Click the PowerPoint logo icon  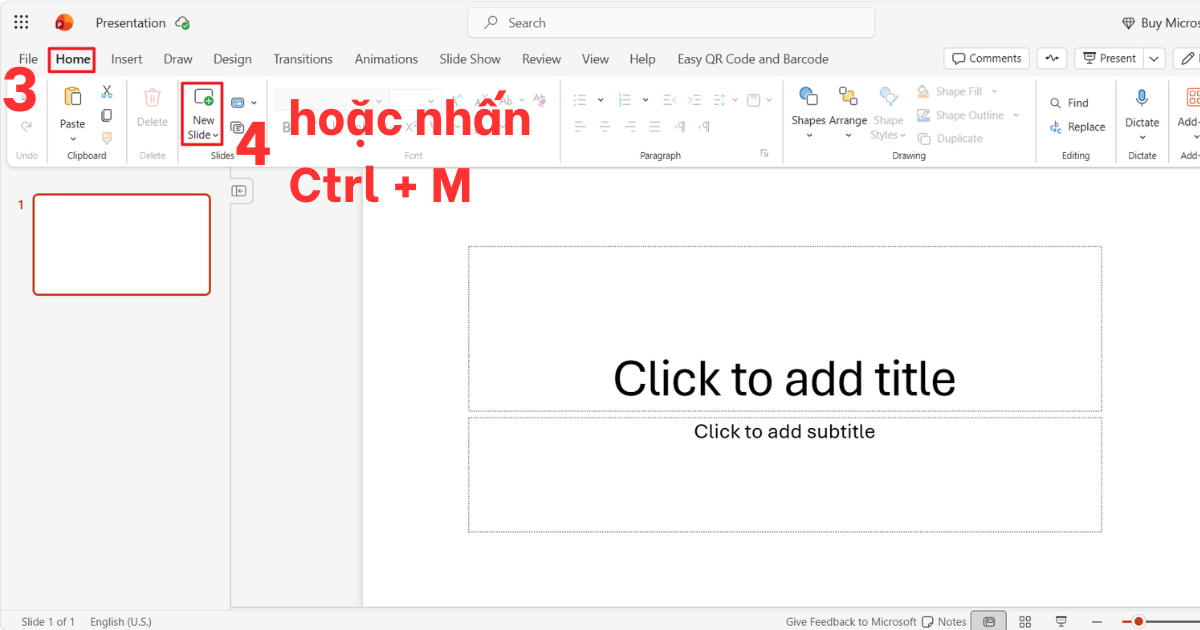[x=65, y=22]
